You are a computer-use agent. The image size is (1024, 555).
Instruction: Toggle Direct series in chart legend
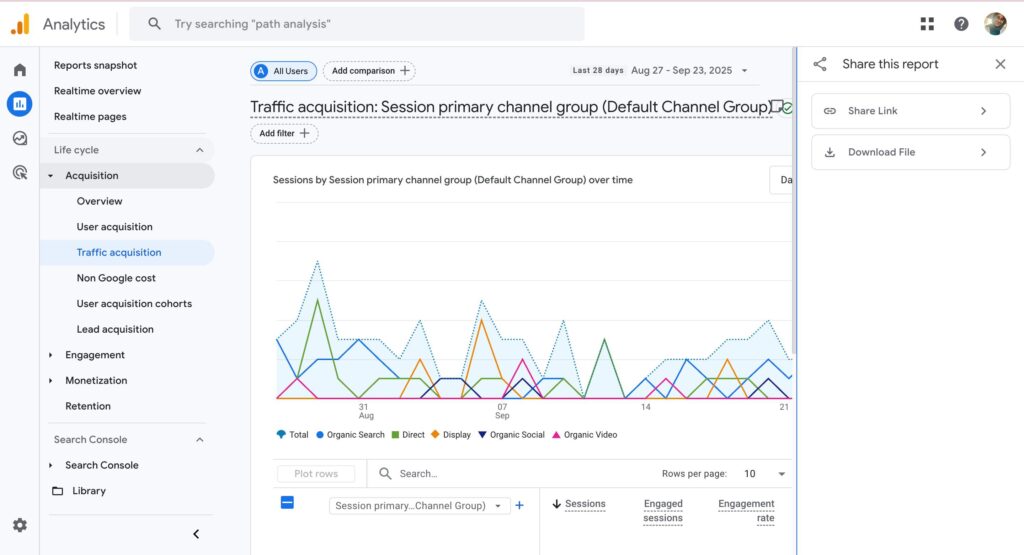click(408, 435)
